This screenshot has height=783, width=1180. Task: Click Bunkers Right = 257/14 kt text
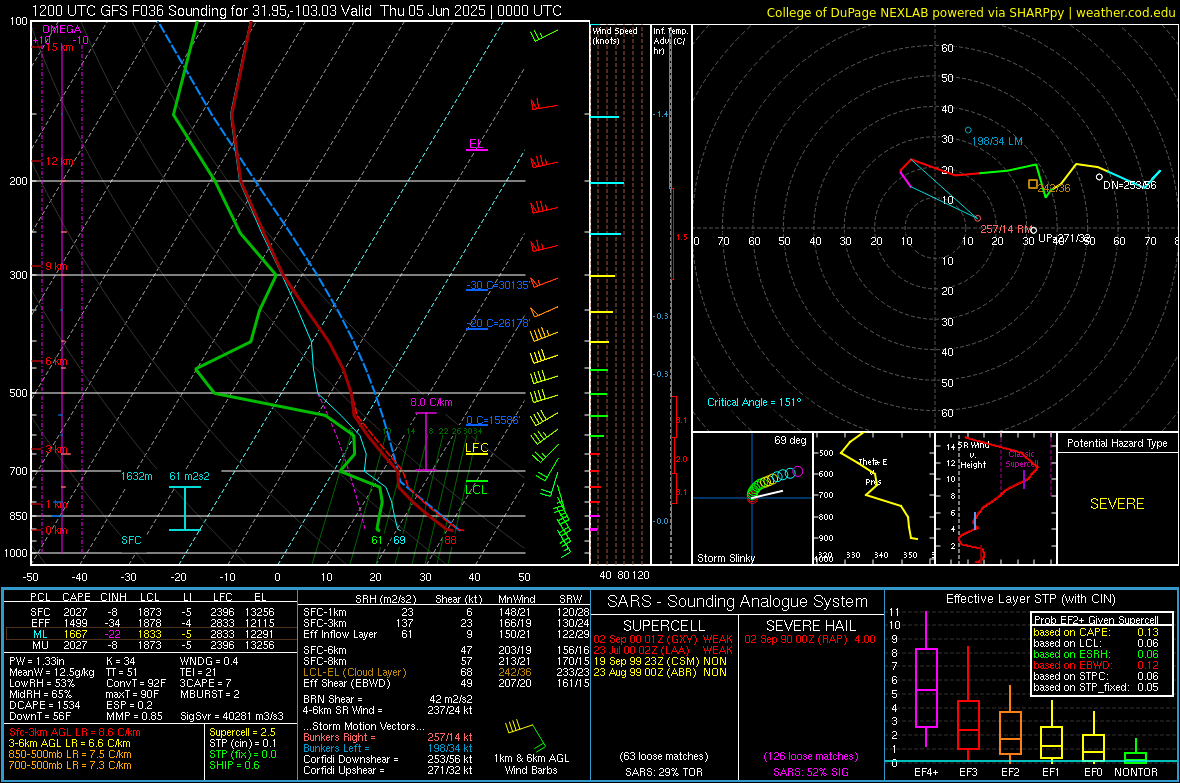pyautogui.click(x=388, y=737)
